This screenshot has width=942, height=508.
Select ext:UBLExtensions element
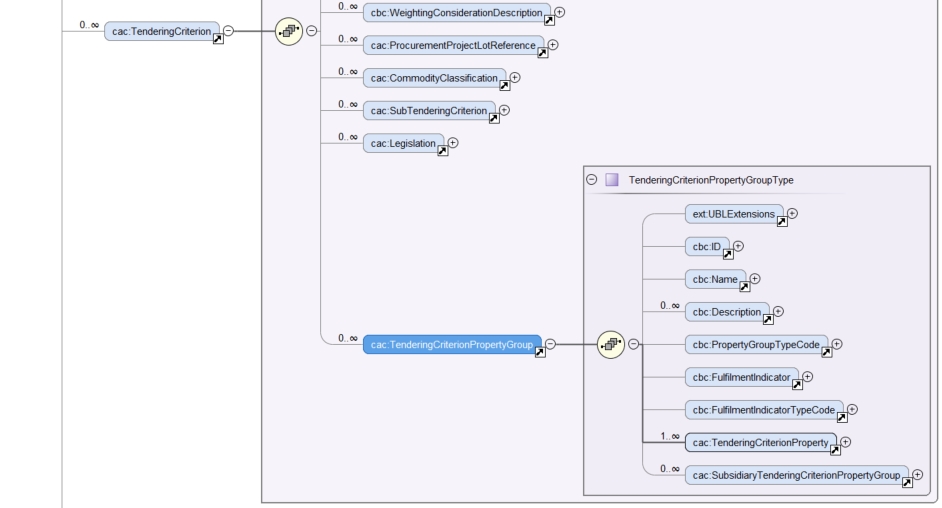coord(734,214)
